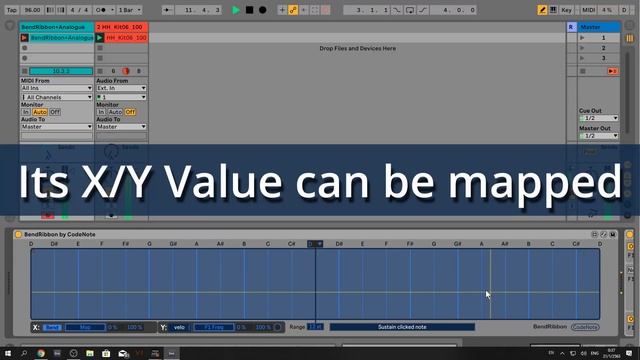Toggle the Punch-In switch icon

(397, 10)
